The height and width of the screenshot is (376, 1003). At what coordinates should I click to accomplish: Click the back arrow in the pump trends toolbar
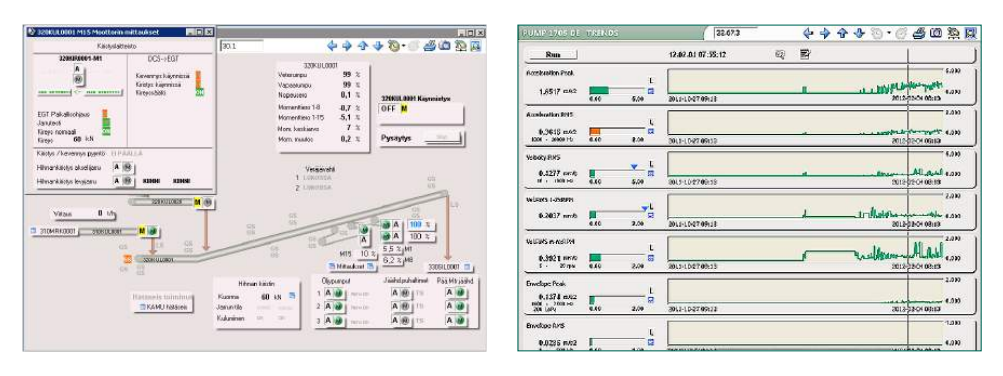(809, 33)
